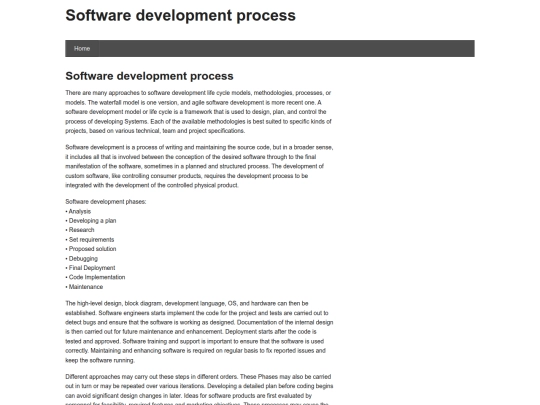
Task: Click the paragraph starting 'The high-level design'
Action: tap(199, 332)
